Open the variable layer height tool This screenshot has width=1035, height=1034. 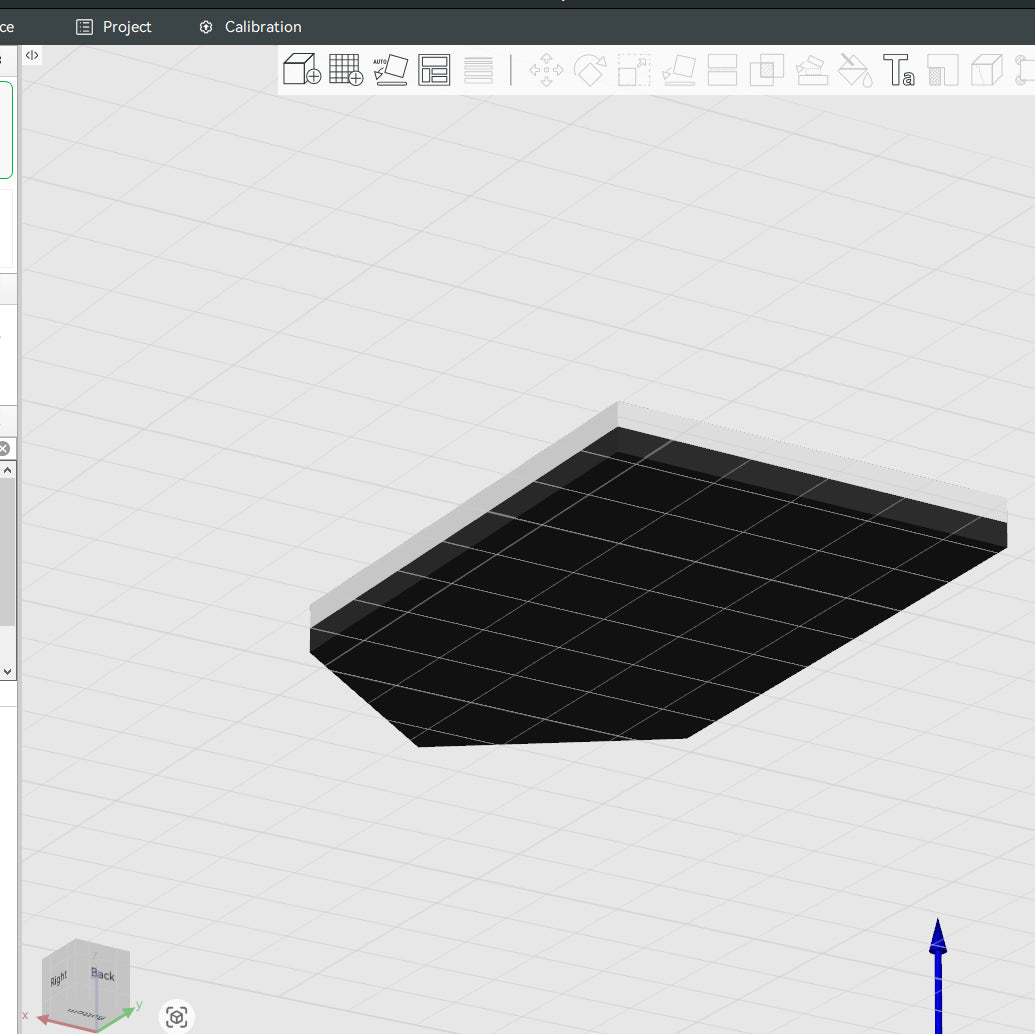(479, 70)
